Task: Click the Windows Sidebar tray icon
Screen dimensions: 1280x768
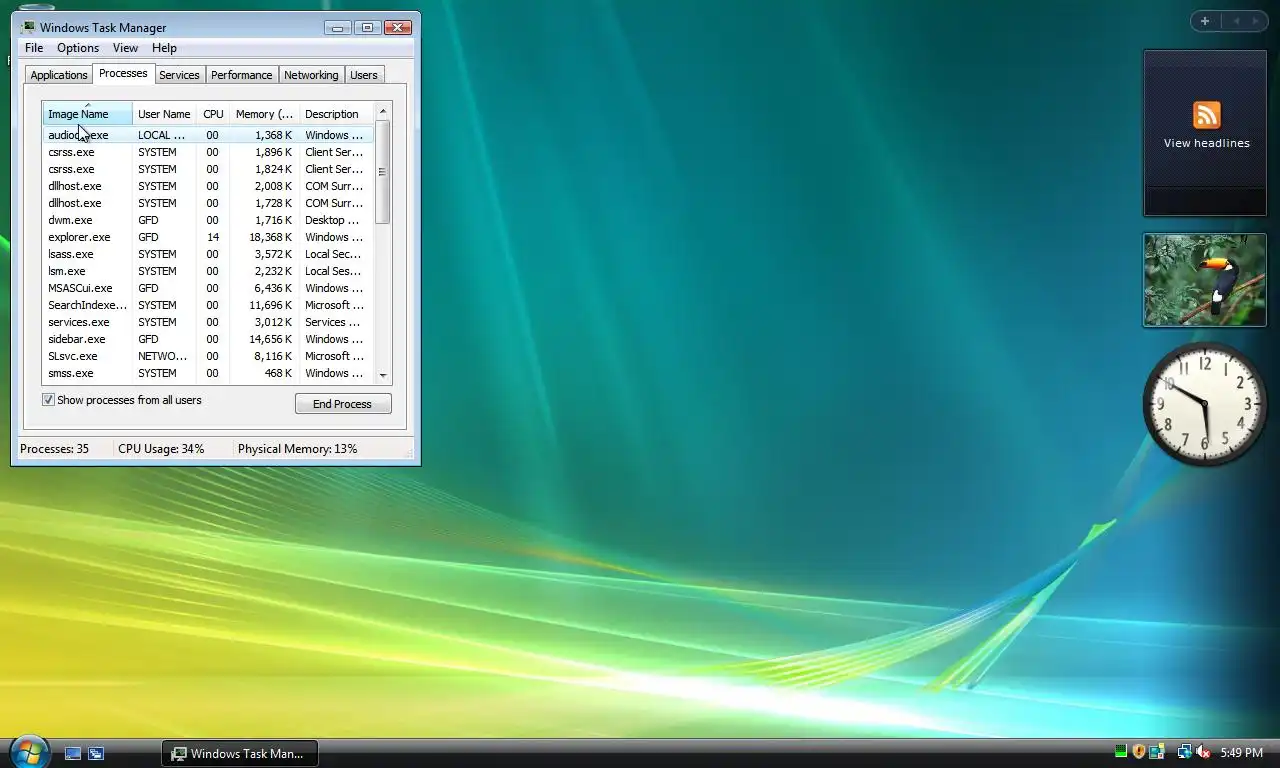Action: point(1157,752)
